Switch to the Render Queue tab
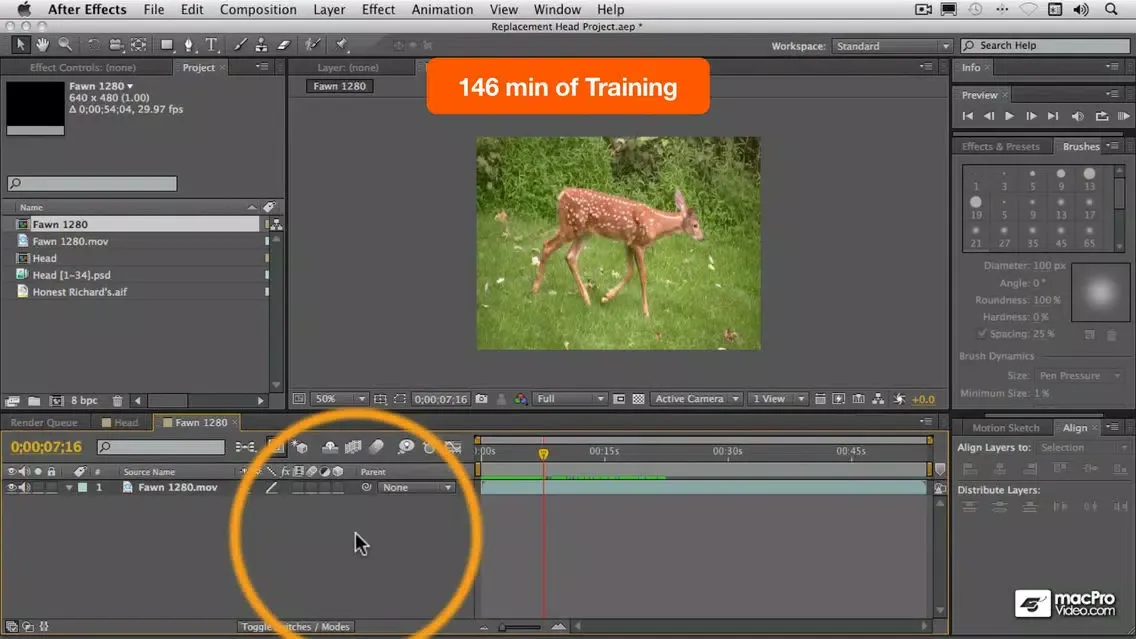1136x639 pixels. (44, 422)
